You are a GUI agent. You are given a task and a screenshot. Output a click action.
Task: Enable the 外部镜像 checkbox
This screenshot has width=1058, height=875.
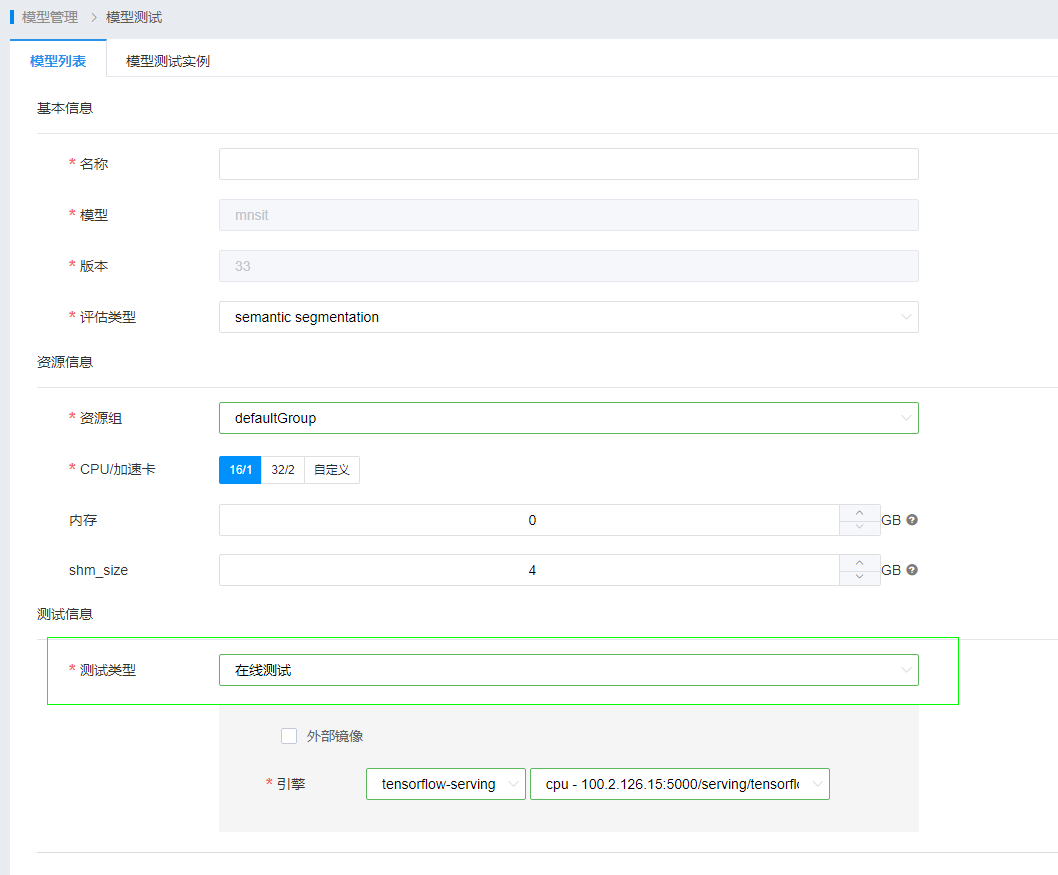[290, 736]
